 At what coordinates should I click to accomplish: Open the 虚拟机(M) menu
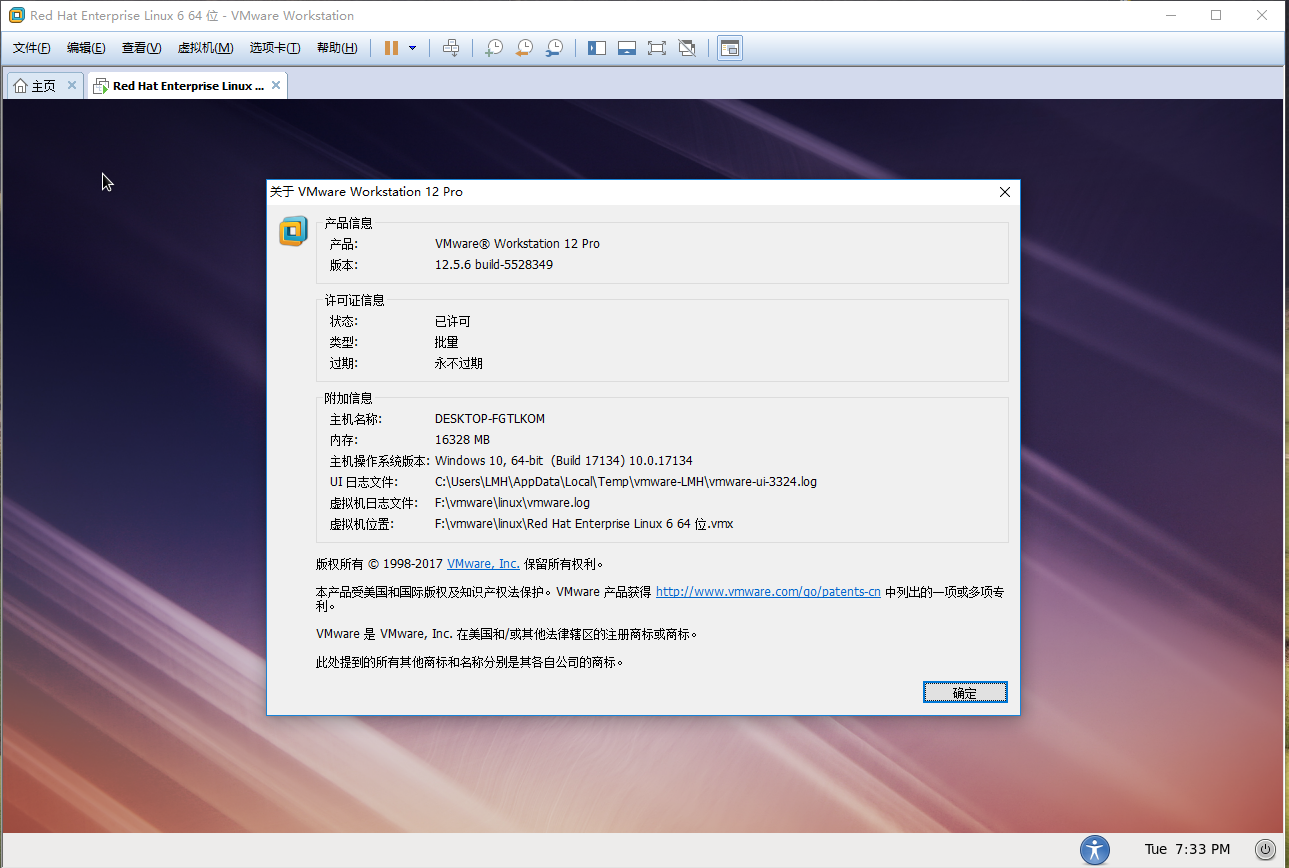pyautogui.click(x=205, y=48)
